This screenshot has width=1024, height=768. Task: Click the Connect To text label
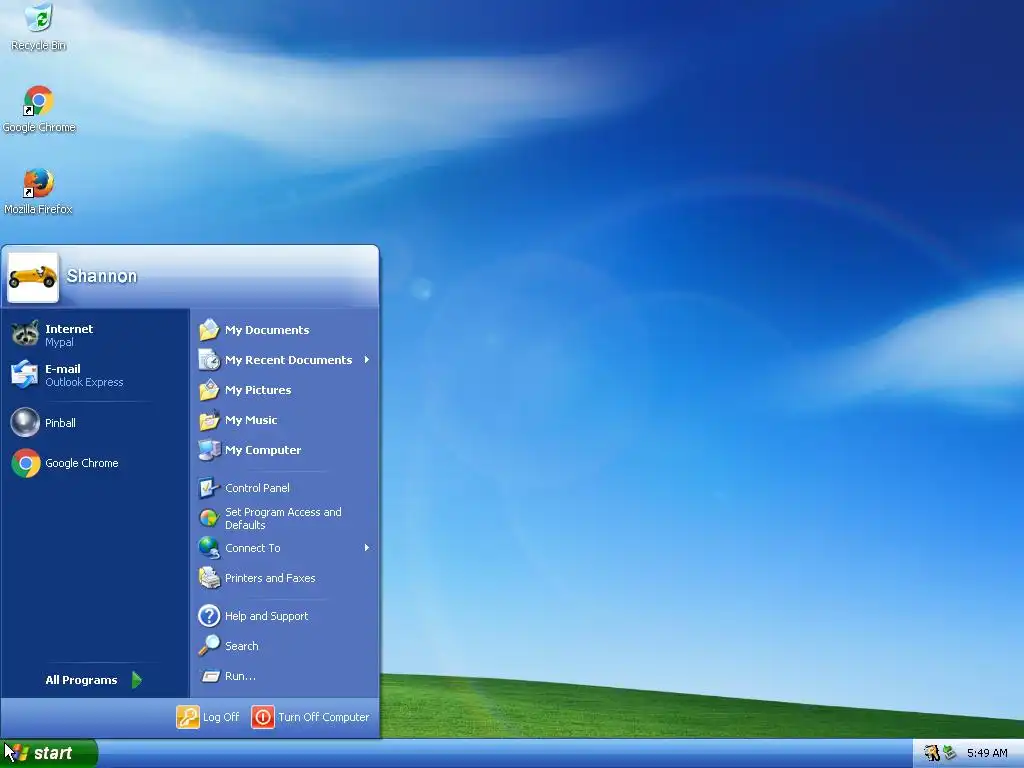(x=253, y=548)
